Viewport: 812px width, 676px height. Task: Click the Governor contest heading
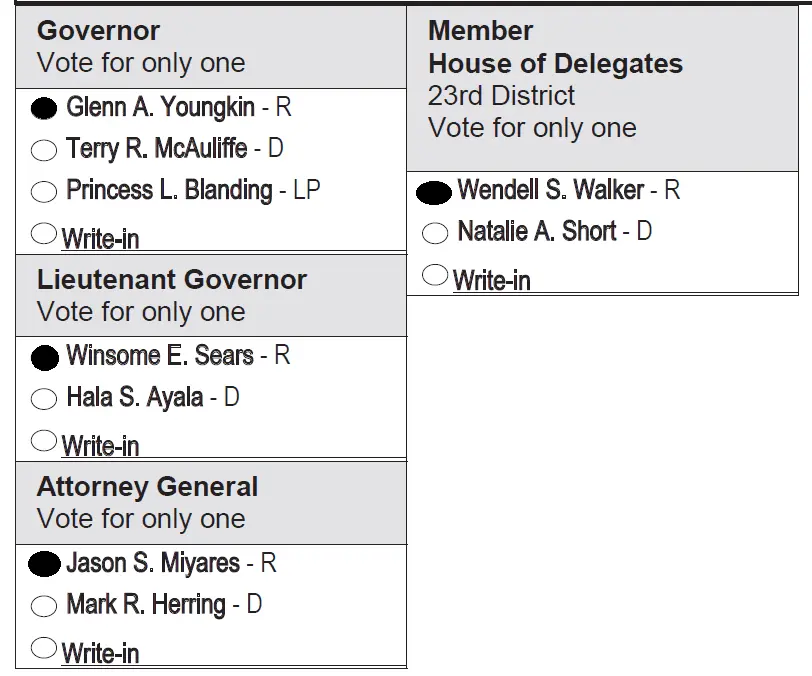pos(98,31)
